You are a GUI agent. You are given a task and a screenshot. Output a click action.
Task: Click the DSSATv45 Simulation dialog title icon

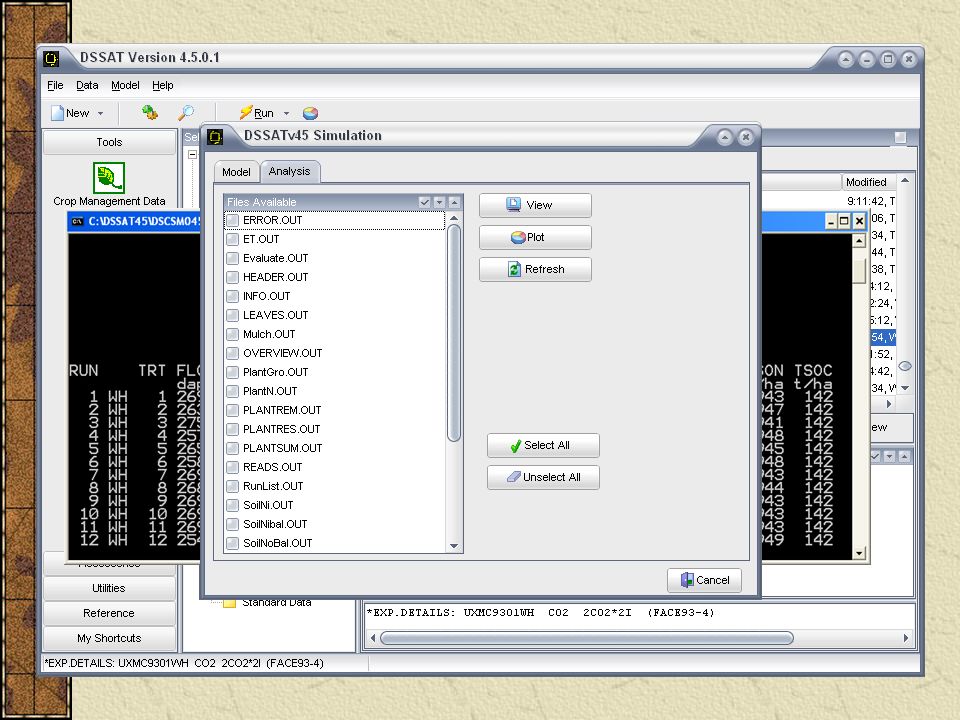pyautogui.click(x=215, y=137)
